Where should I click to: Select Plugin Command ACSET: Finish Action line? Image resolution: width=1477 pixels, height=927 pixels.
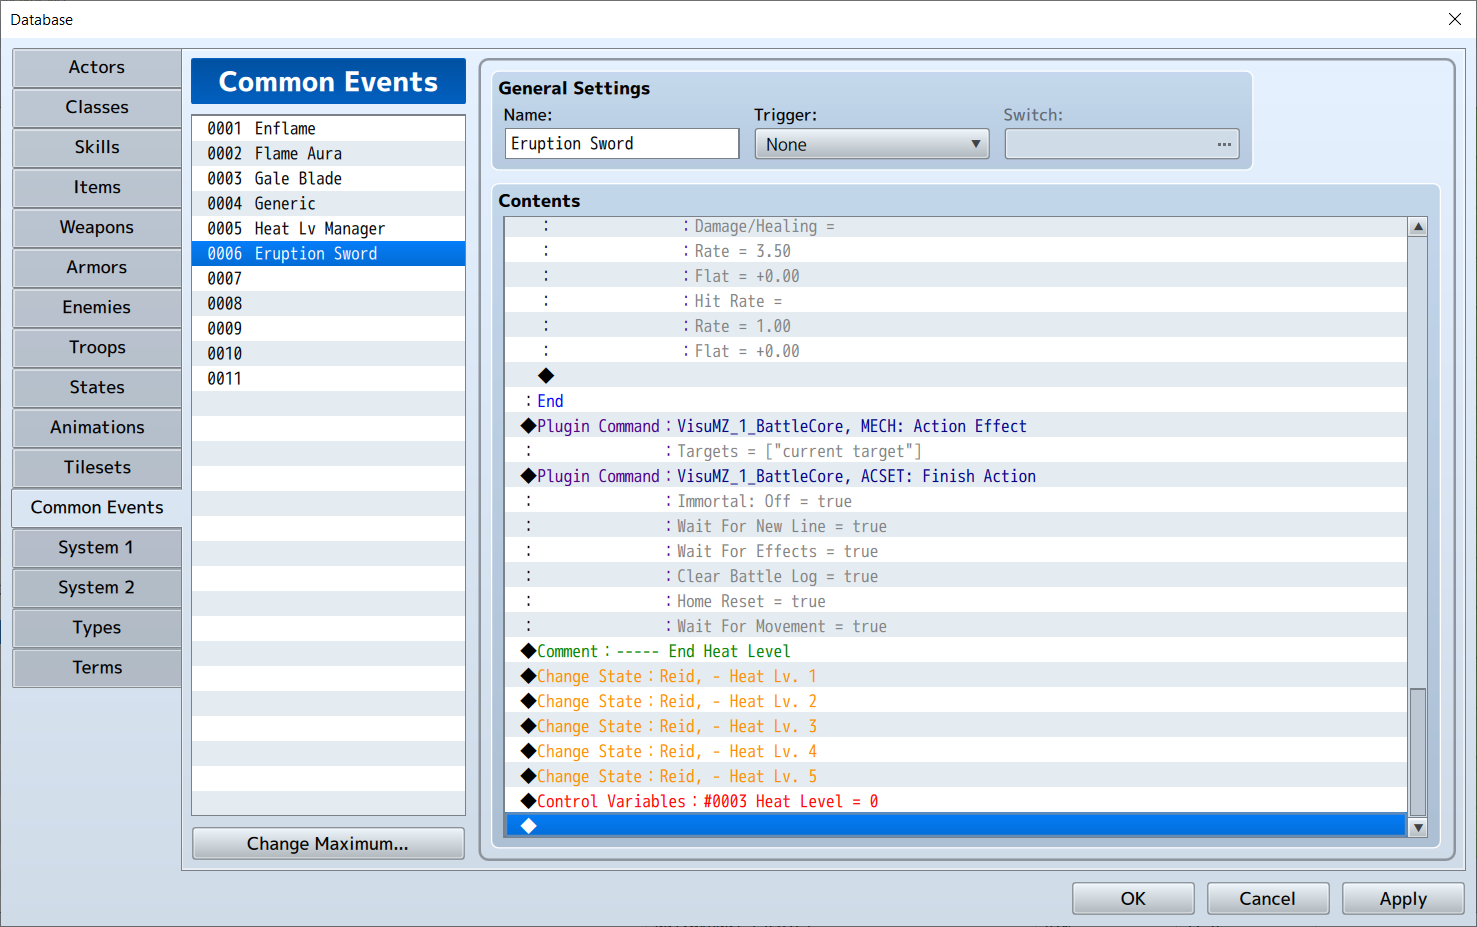coord(956,476)
